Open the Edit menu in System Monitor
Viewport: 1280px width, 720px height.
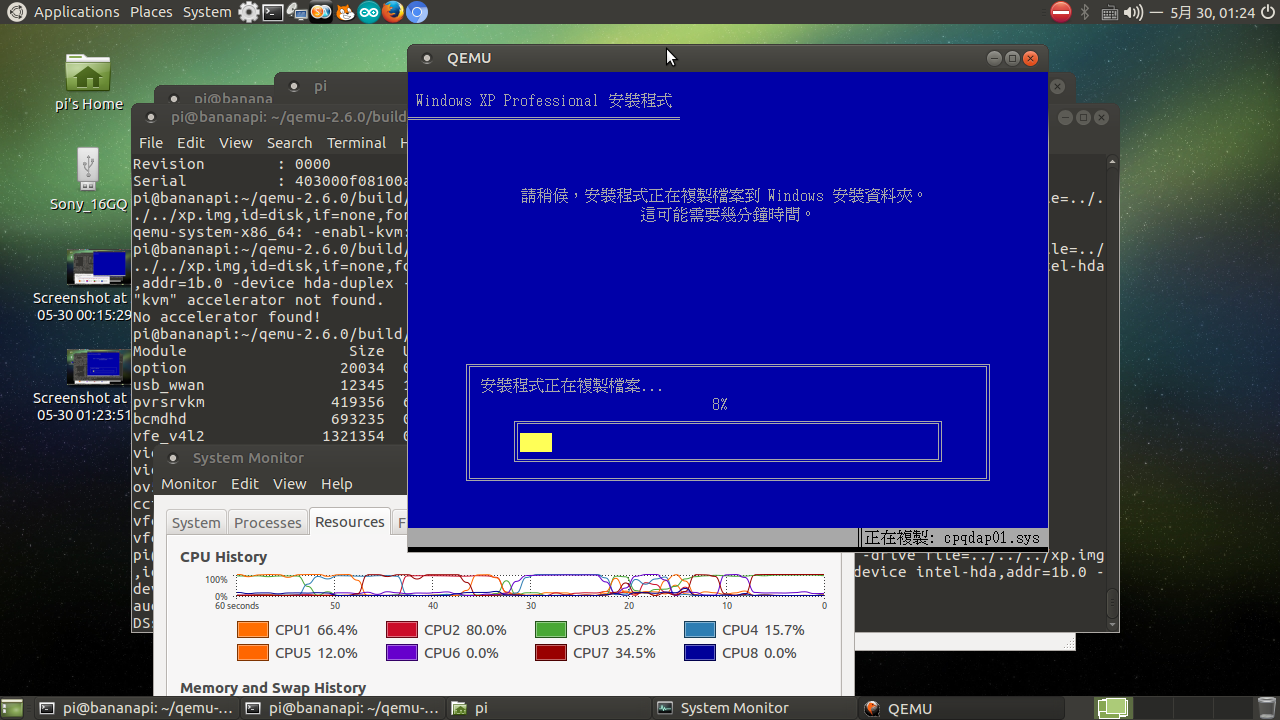tap(245, 484)
